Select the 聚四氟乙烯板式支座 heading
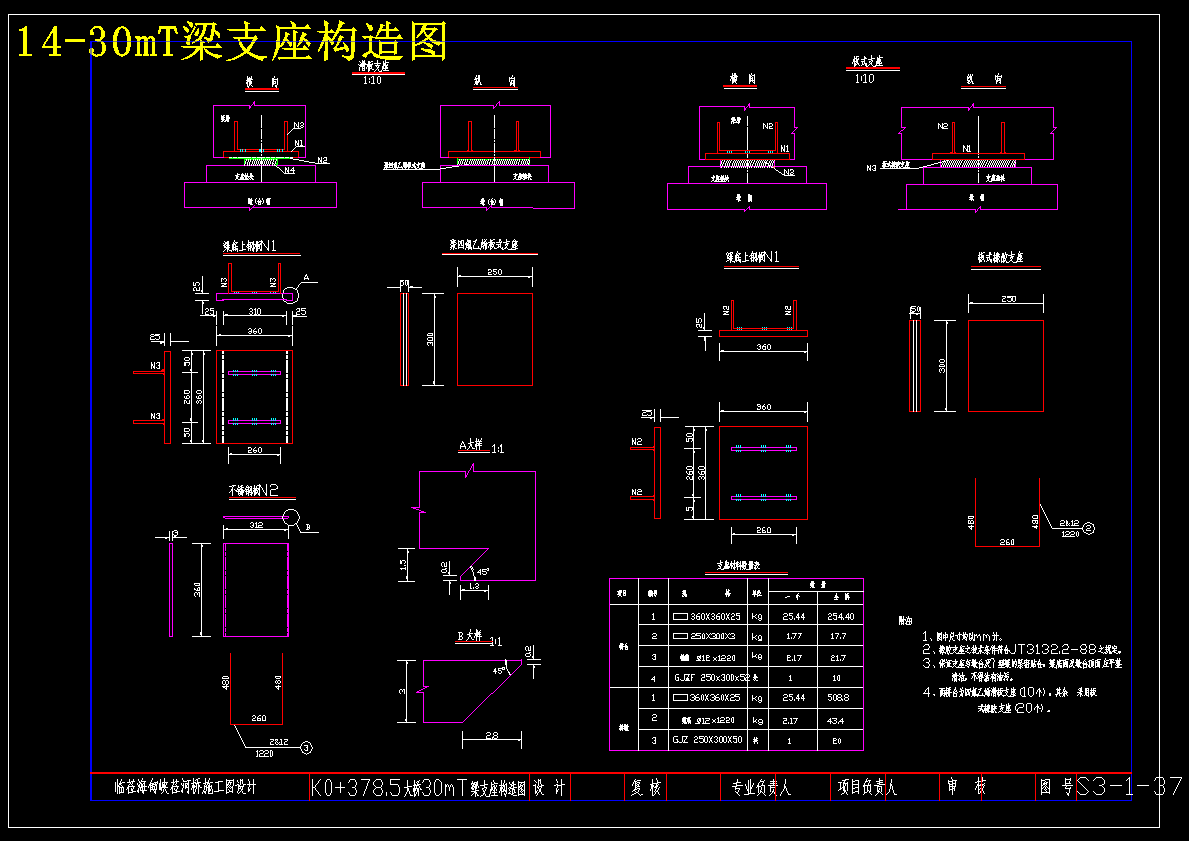Viewport: 1189px width, 841px height. point(484,245)
